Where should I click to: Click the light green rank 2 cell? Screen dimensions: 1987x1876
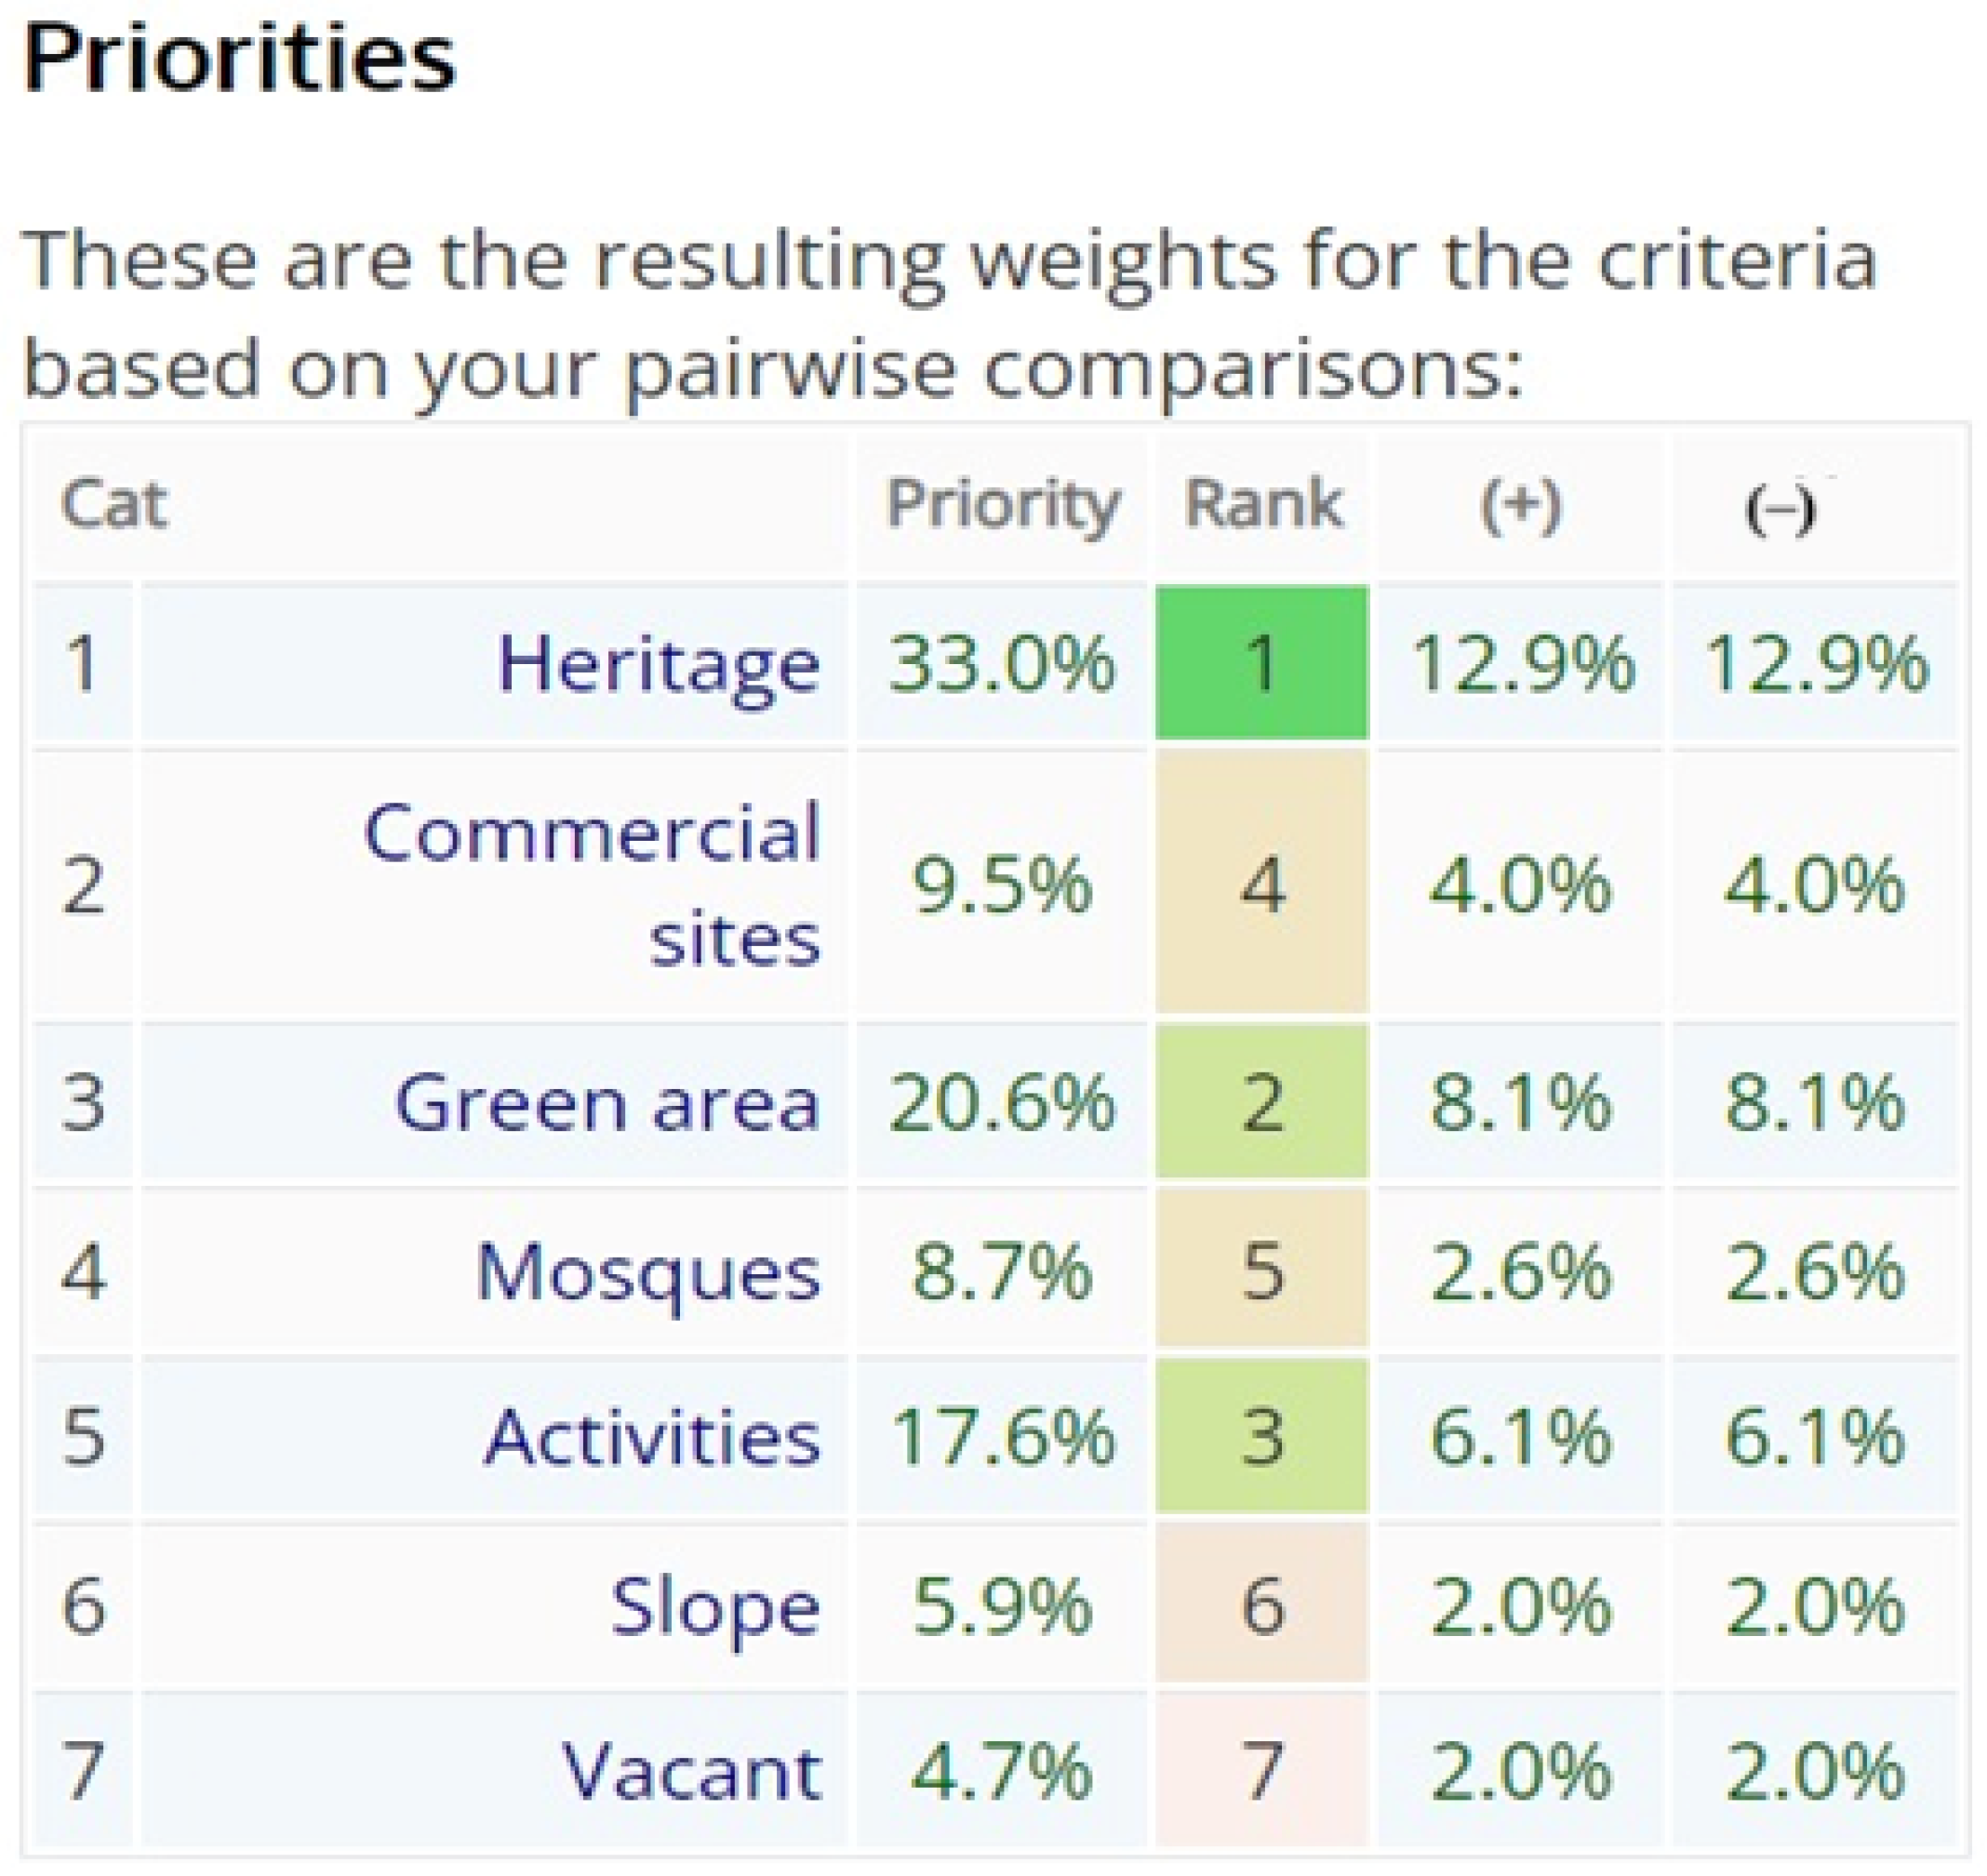point(1261,1103)
